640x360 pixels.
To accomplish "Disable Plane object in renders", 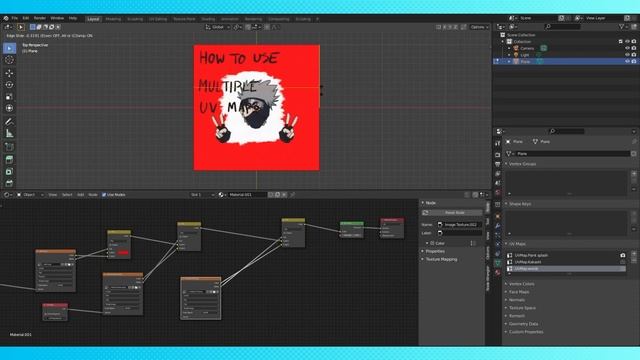I will coord(634,61).
